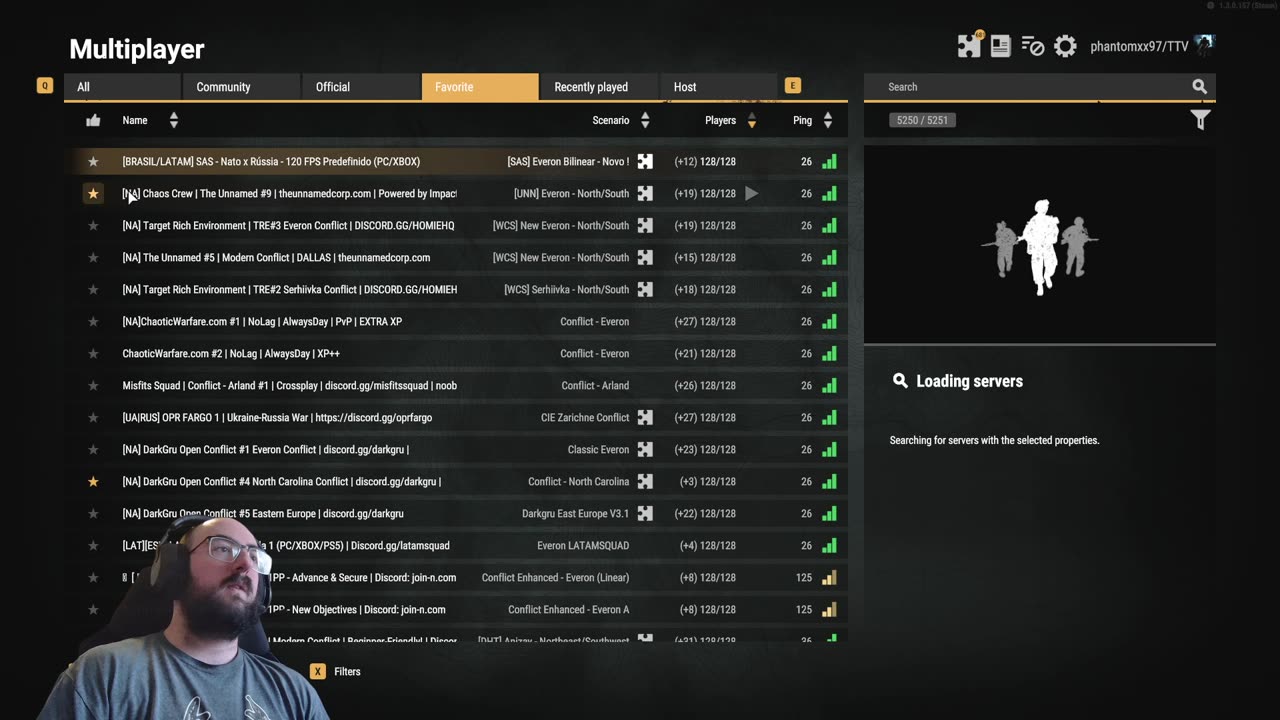Click modded icon on Chaos Crew row

pos(645,193)
